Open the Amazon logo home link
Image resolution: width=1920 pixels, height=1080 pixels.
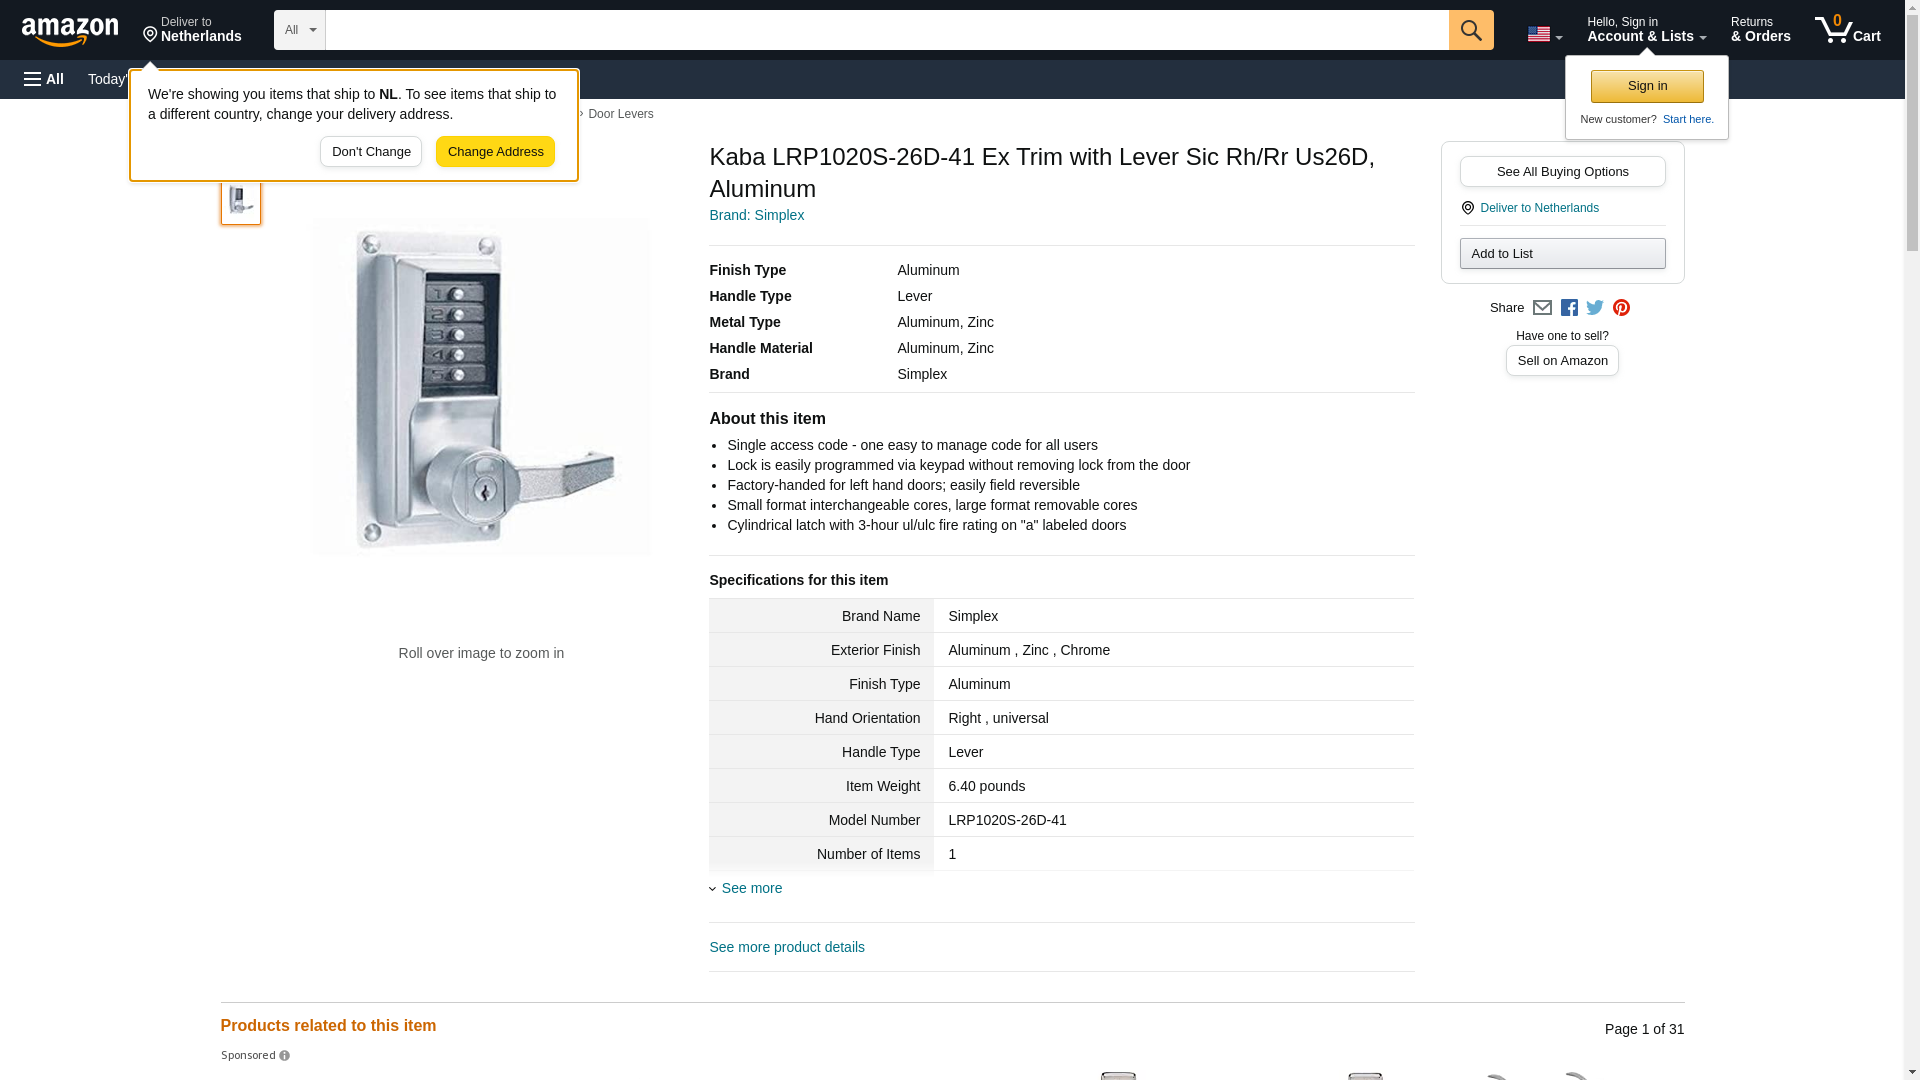click(70, 32)
